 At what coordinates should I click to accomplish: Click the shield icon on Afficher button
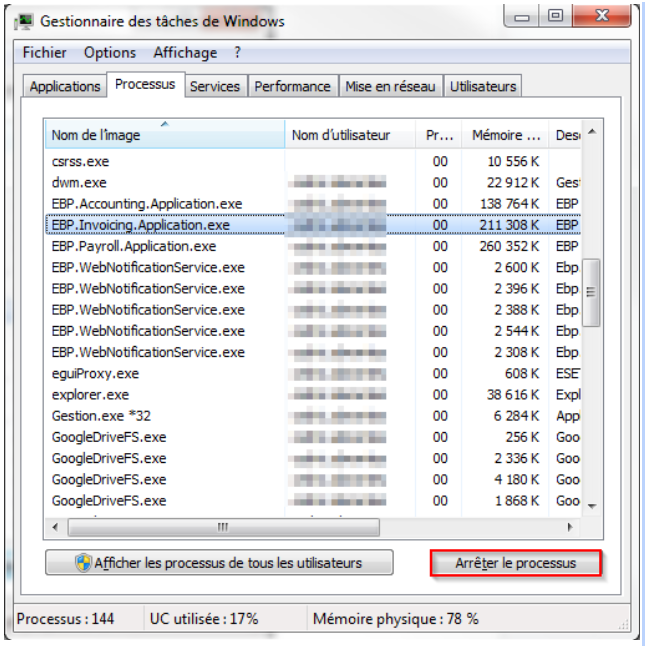(x=83, y=563)
